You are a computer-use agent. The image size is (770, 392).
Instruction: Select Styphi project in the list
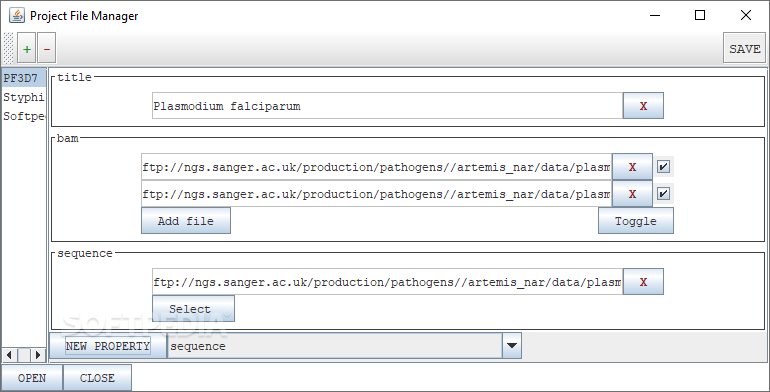(x=24, y=97)
